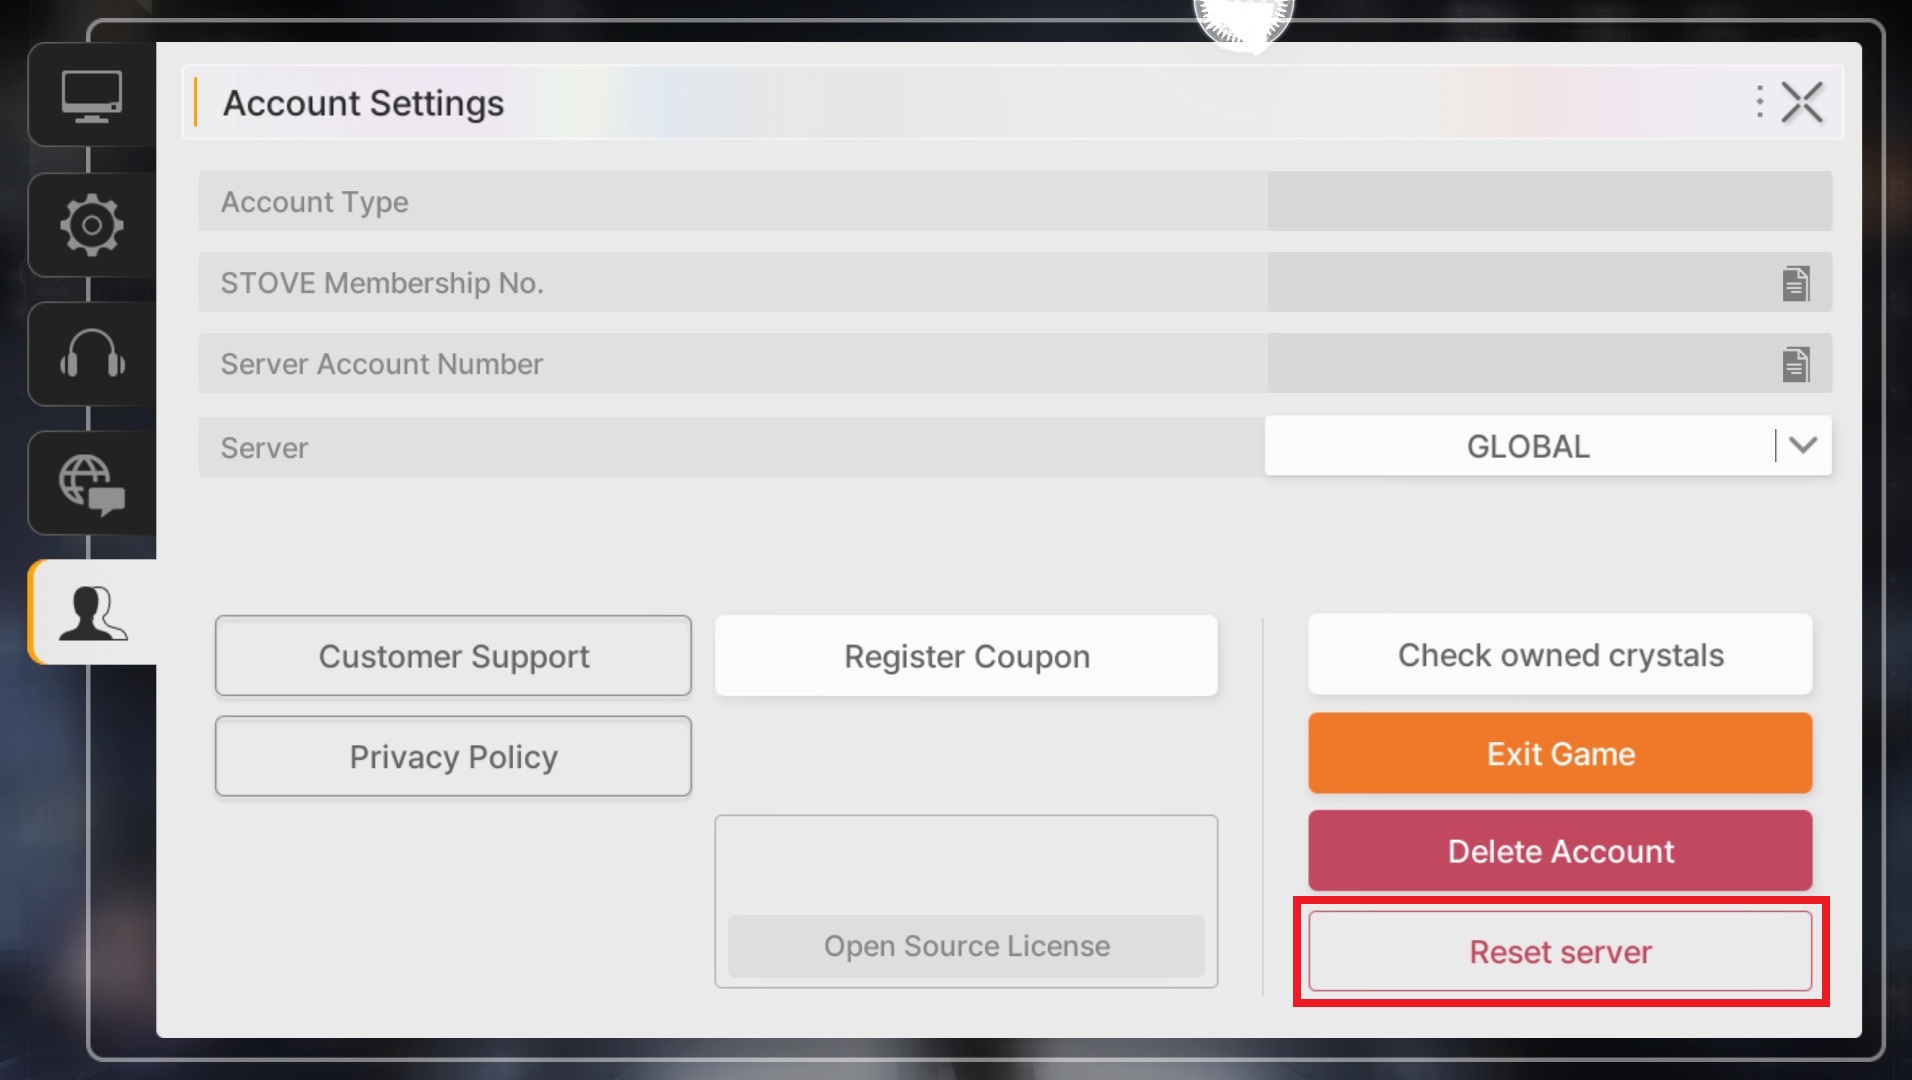Open the Privacy Policy

(x=453, y=757)
